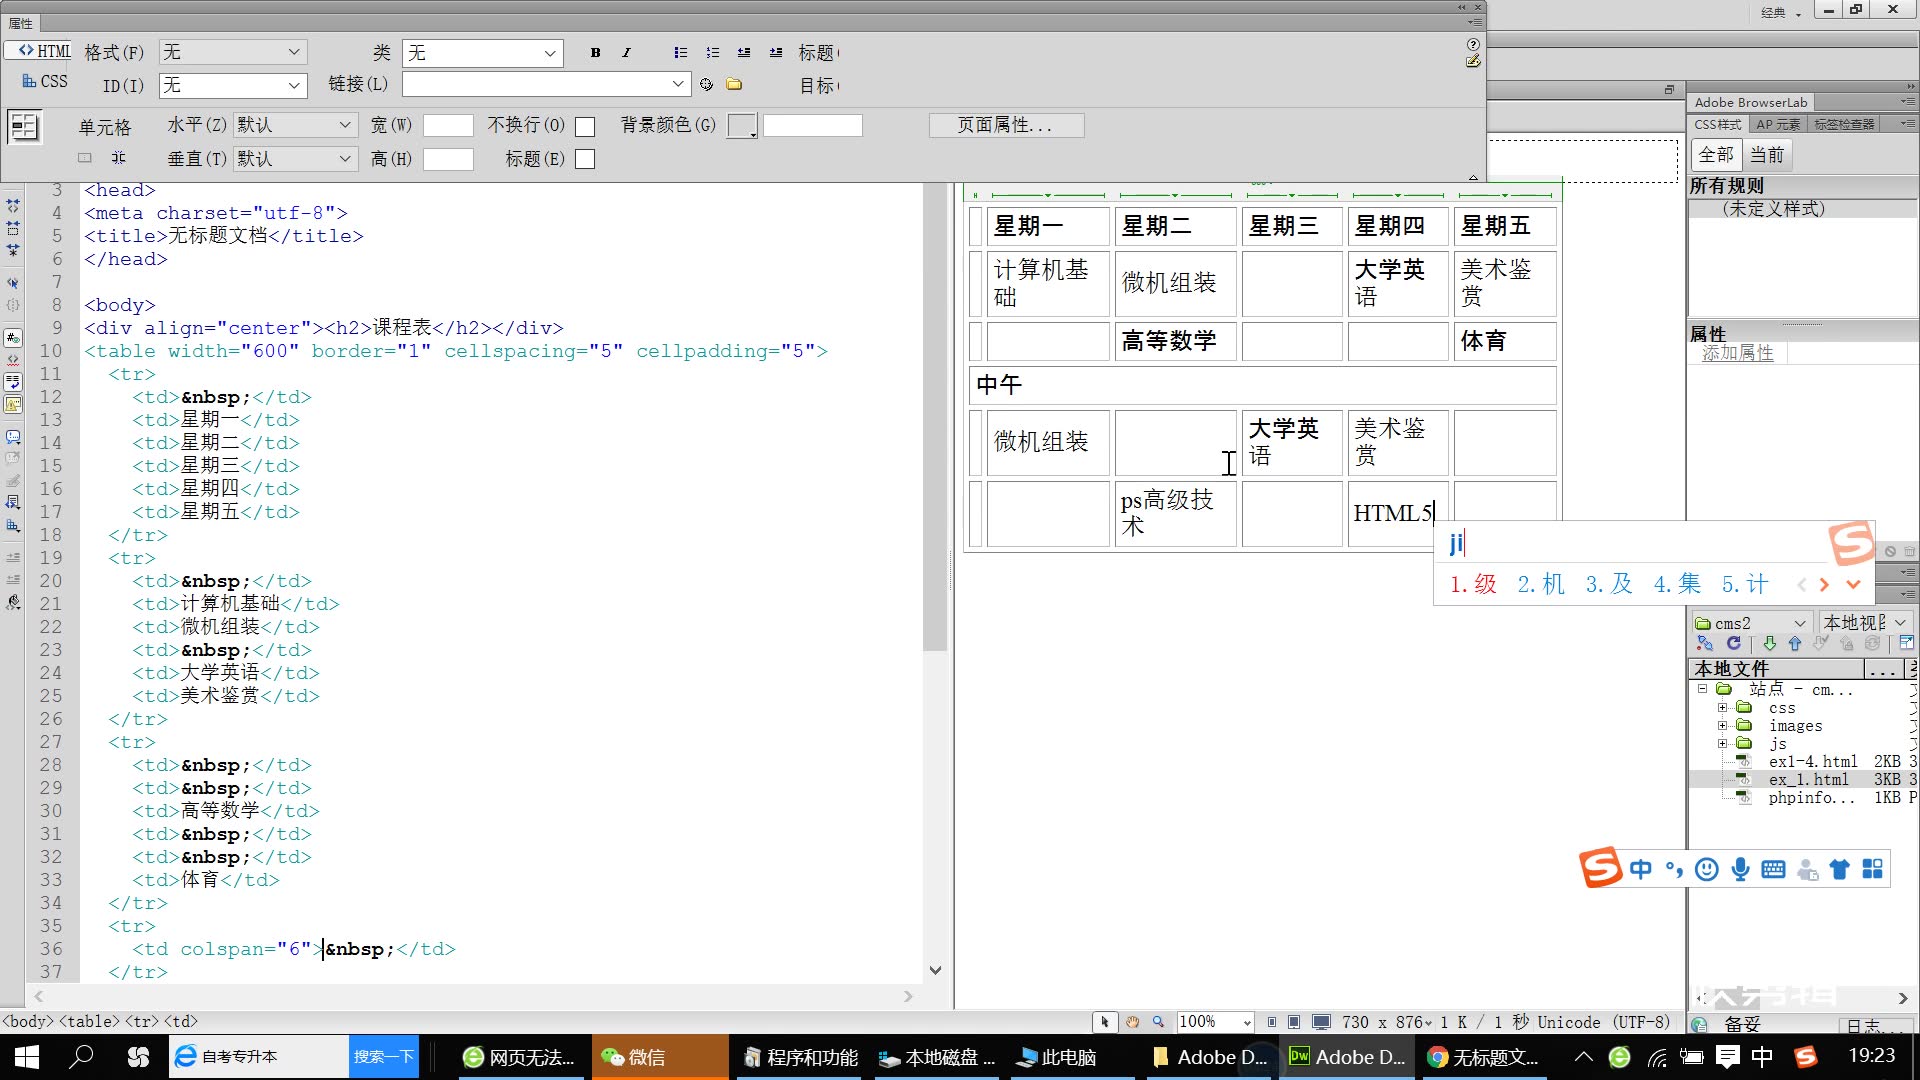Click the split cell icon
The image size is (1920, 1080).
coord(118,158)
